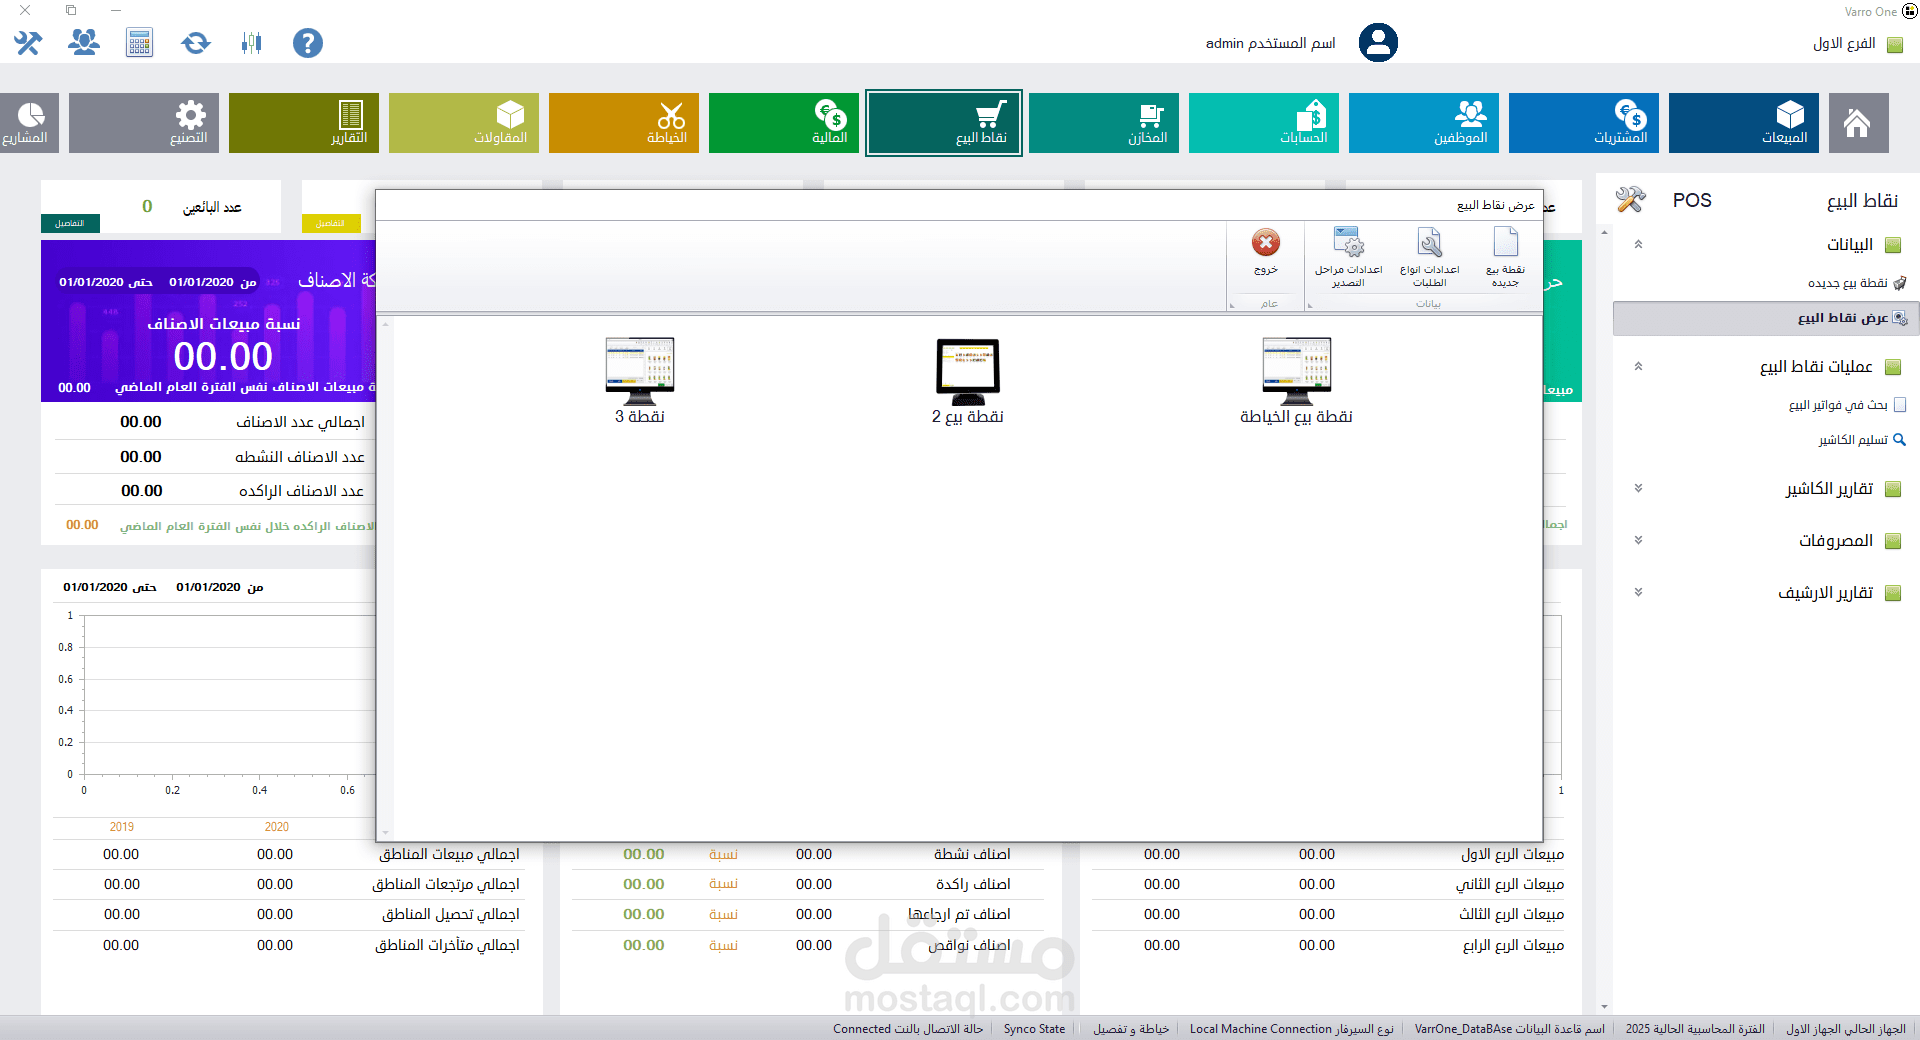Screen dimensions: 1920x1040
Task: Click POS wrench tools icon in sidebar
Action: (1630, 200)
